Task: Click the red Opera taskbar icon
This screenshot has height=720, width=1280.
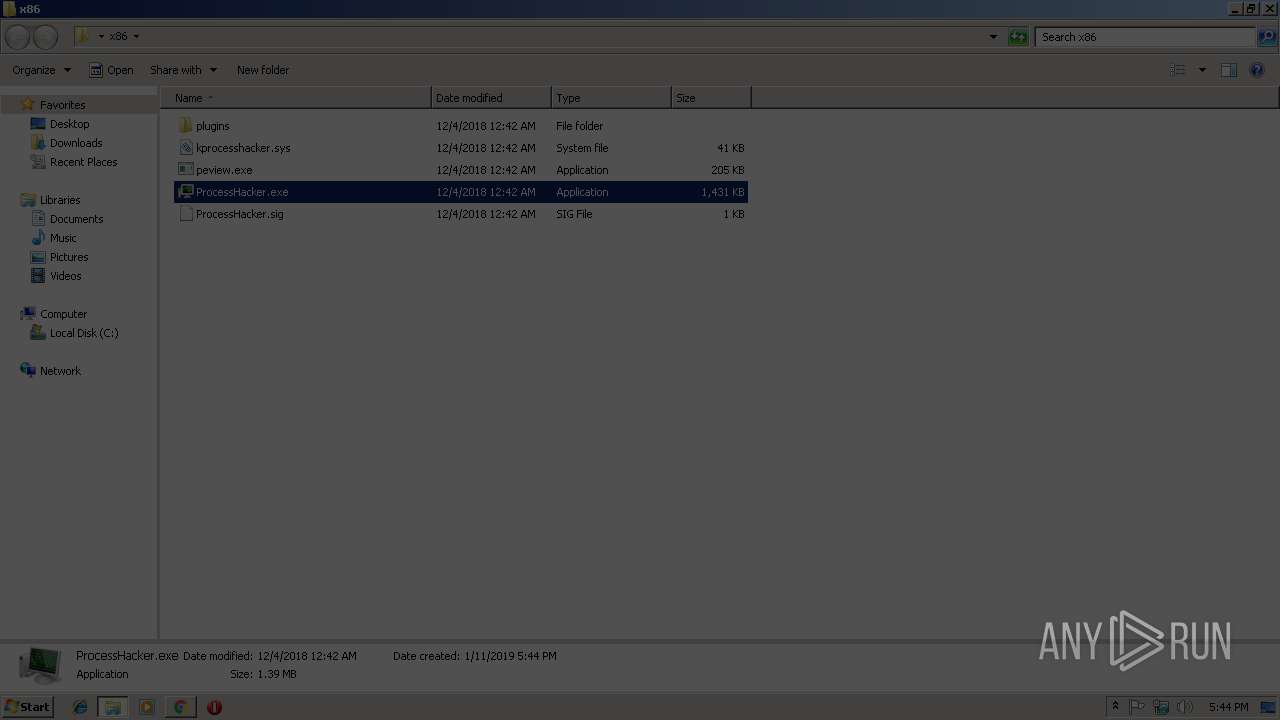Action: (214, 707)
